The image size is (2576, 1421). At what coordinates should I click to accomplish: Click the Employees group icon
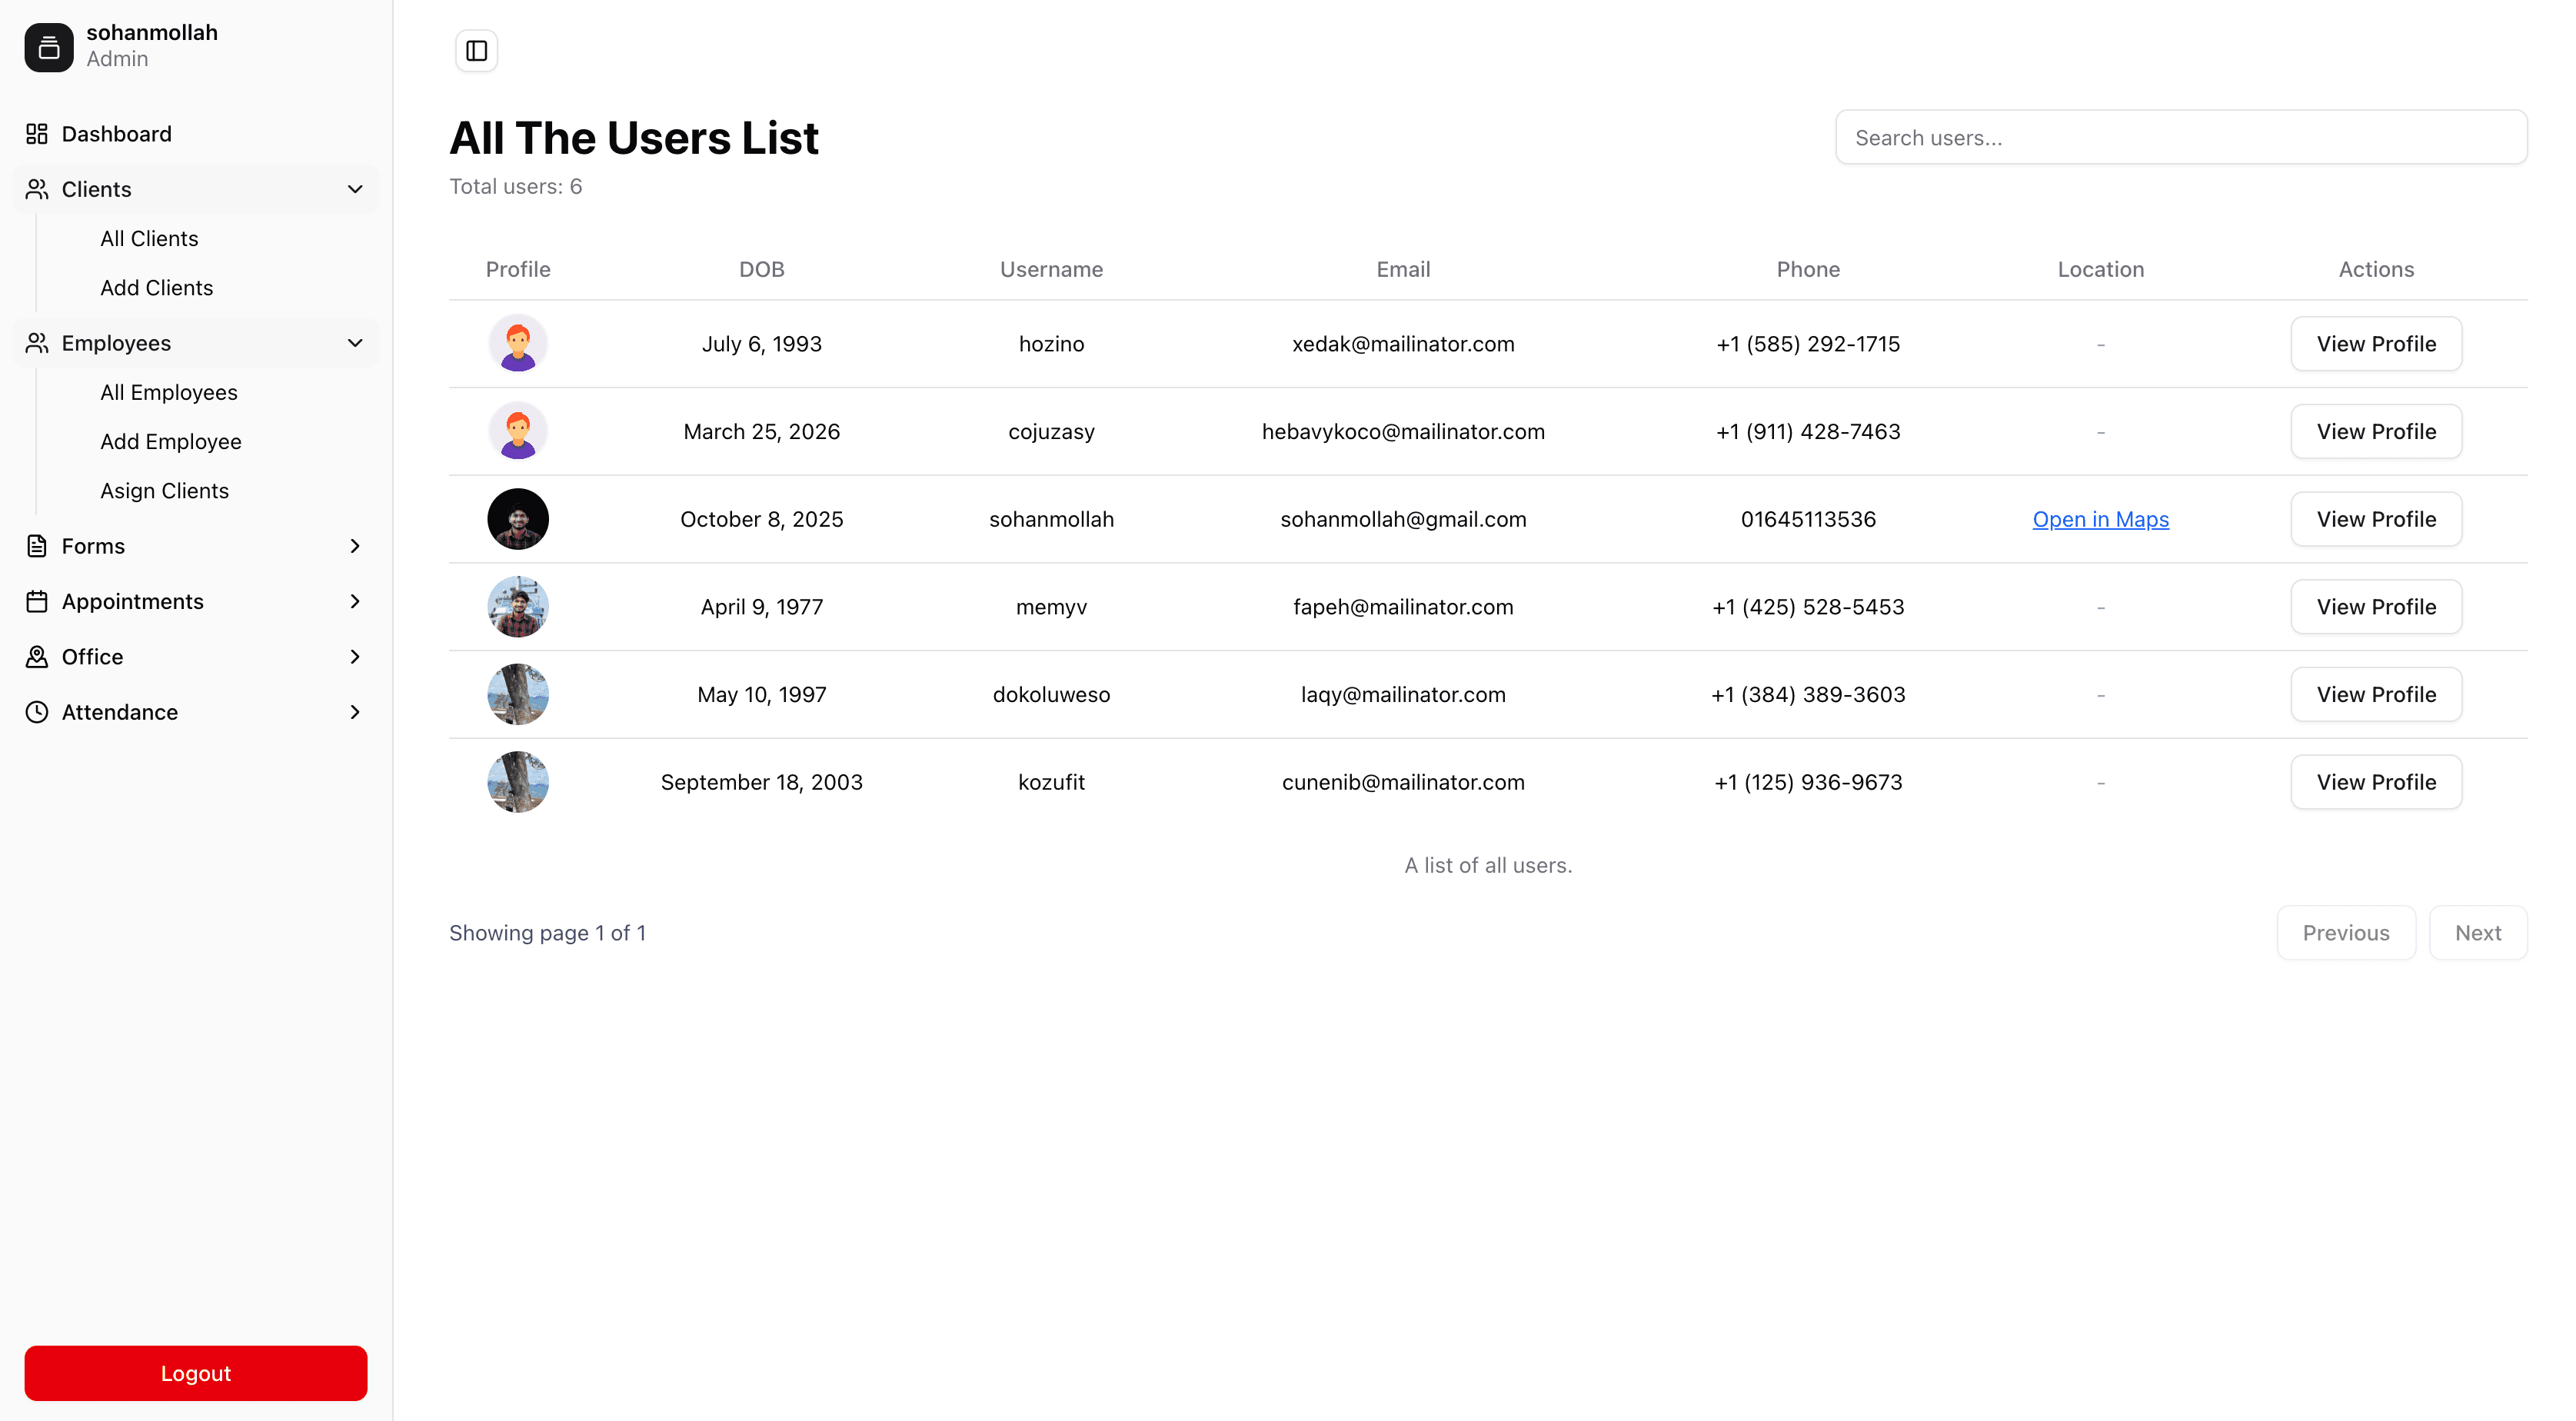[x=37, y=343]
